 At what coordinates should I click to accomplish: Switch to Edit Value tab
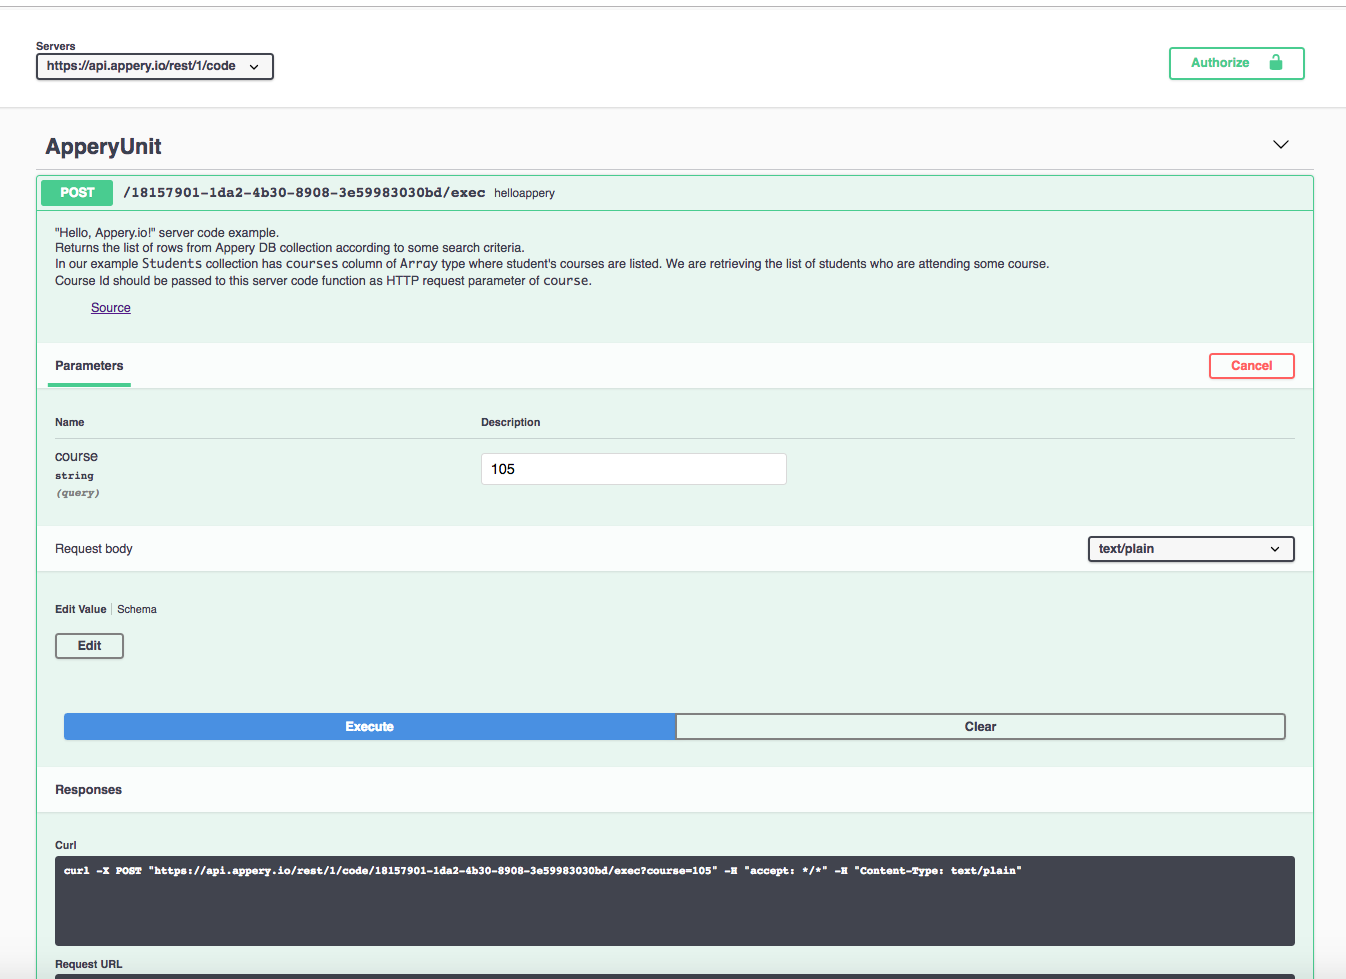80,609
